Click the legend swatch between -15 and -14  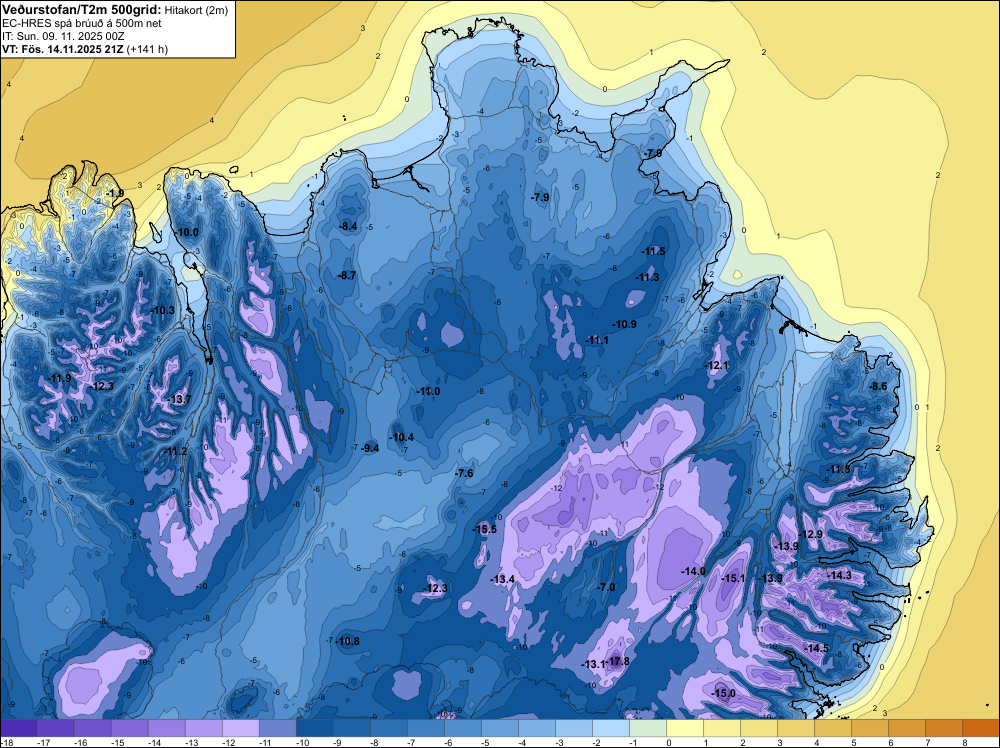coord(129,728)
